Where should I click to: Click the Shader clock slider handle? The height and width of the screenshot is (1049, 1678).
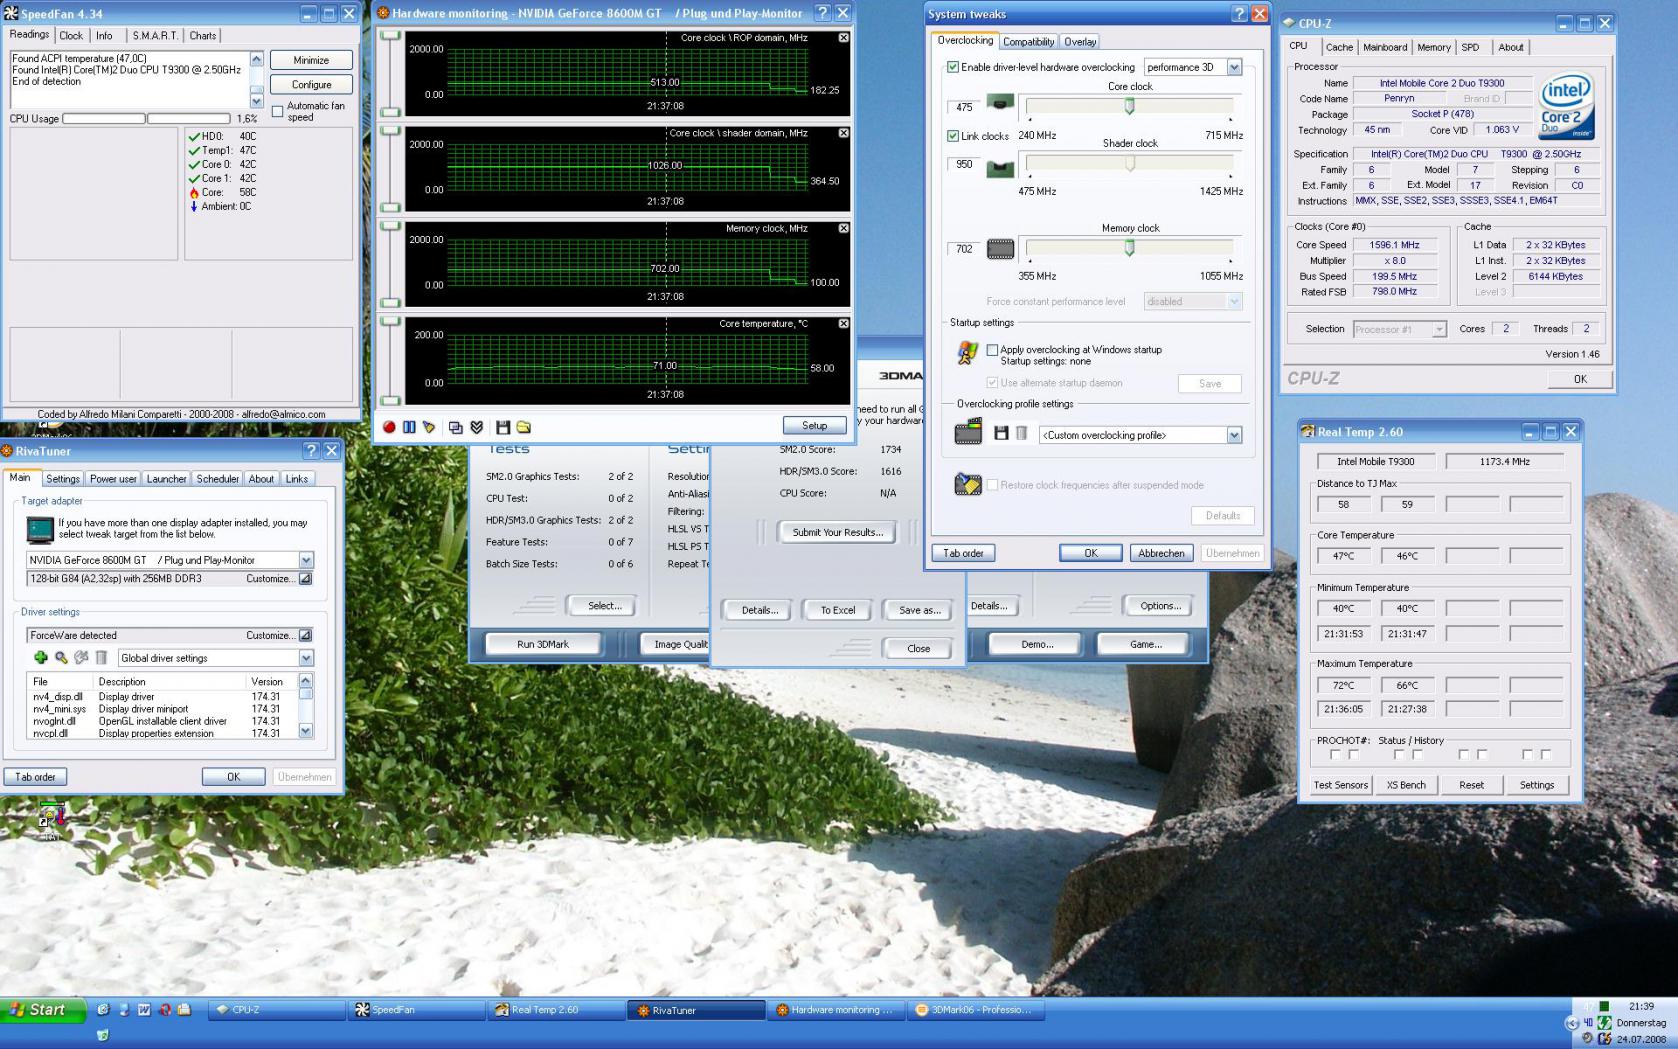[x=1129, y=162]
